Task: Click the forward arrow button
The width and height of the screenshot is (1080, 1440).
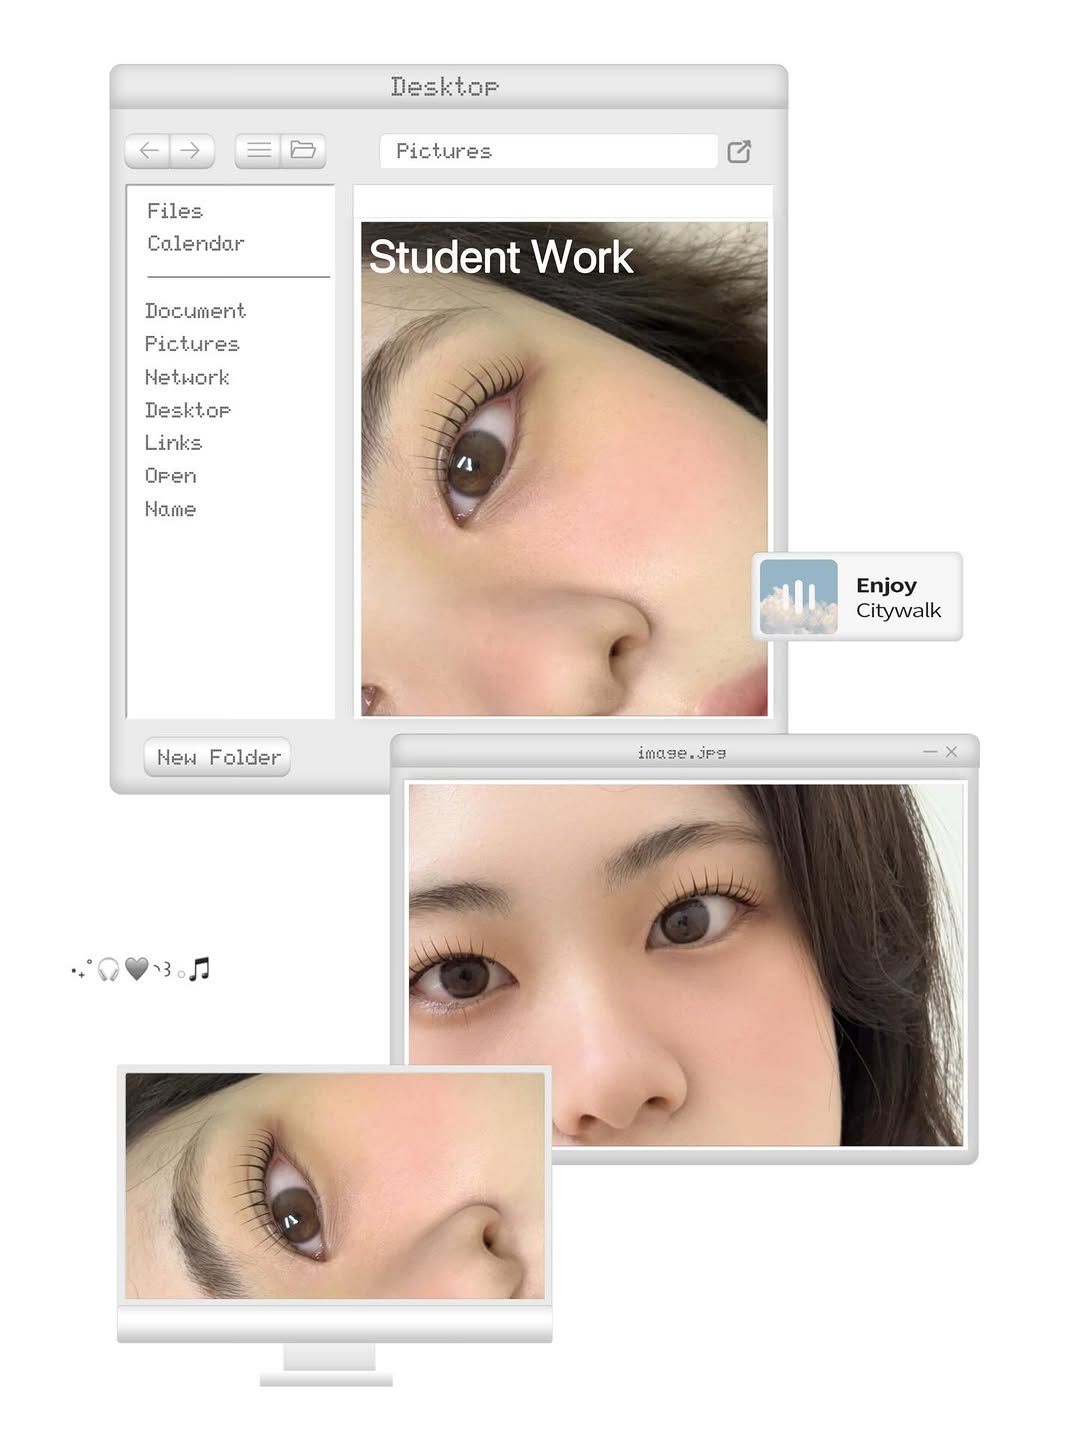Action: pos(191,151)
